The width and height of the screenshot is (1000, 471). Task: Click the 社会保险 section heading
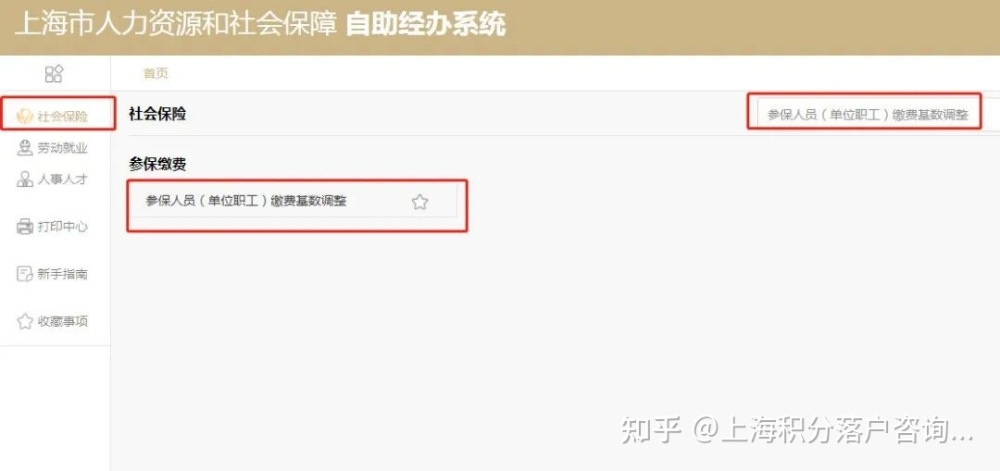(157, 114)
